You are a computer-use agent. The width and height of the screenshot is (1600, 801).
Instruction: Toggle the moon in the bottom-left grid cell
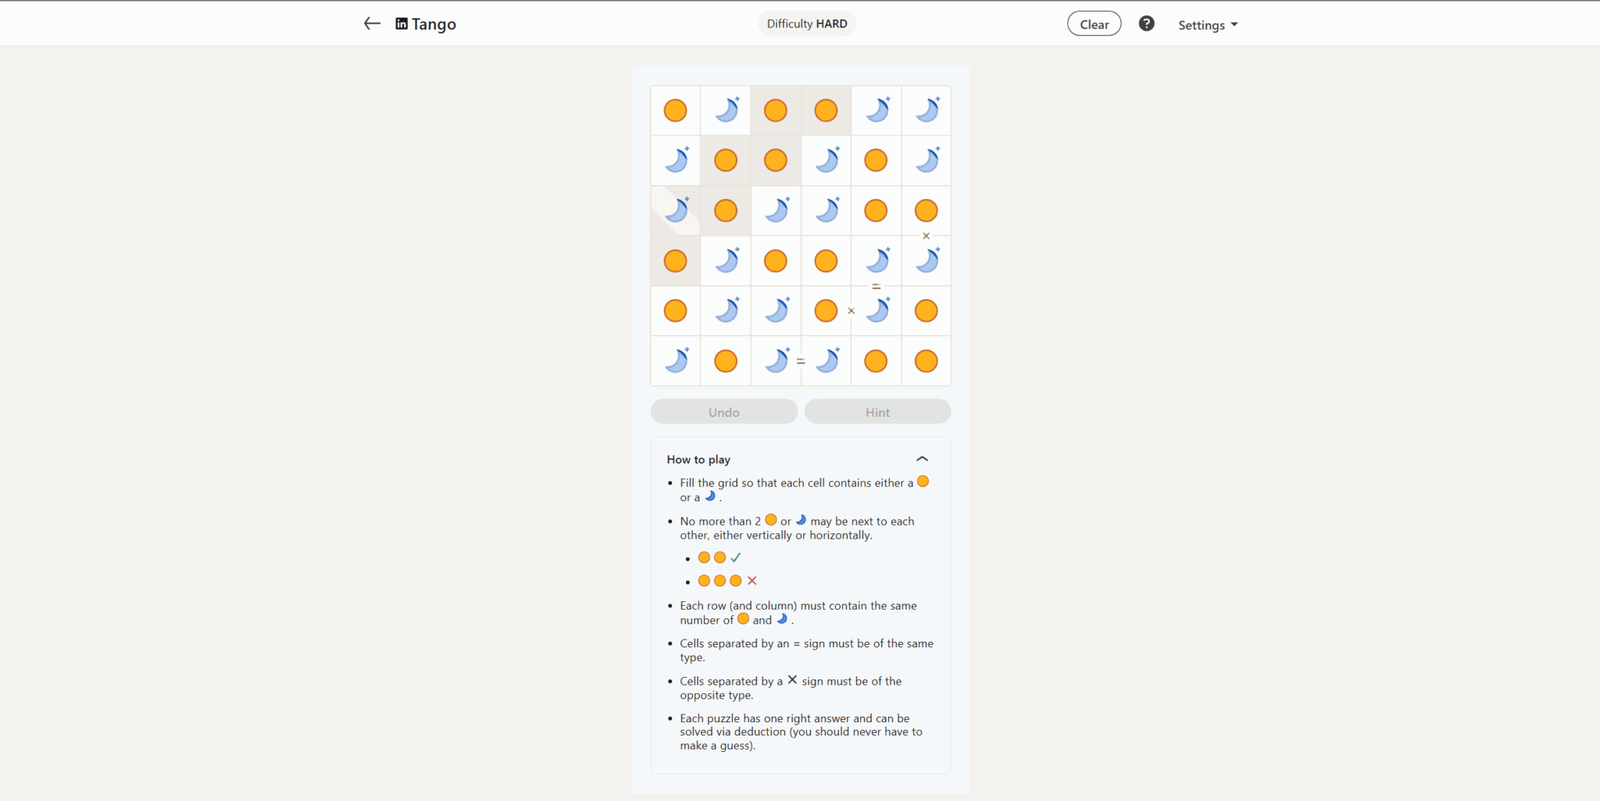pyautogui.click(x=676, y=361)
